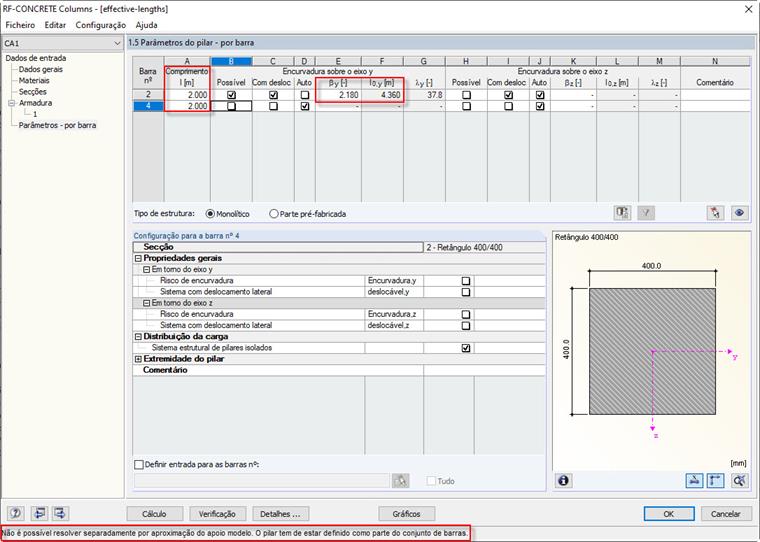Screen dimensions: 760x542
Task: Collapse the Propriedades gerais group
Action: coord(138,258)
